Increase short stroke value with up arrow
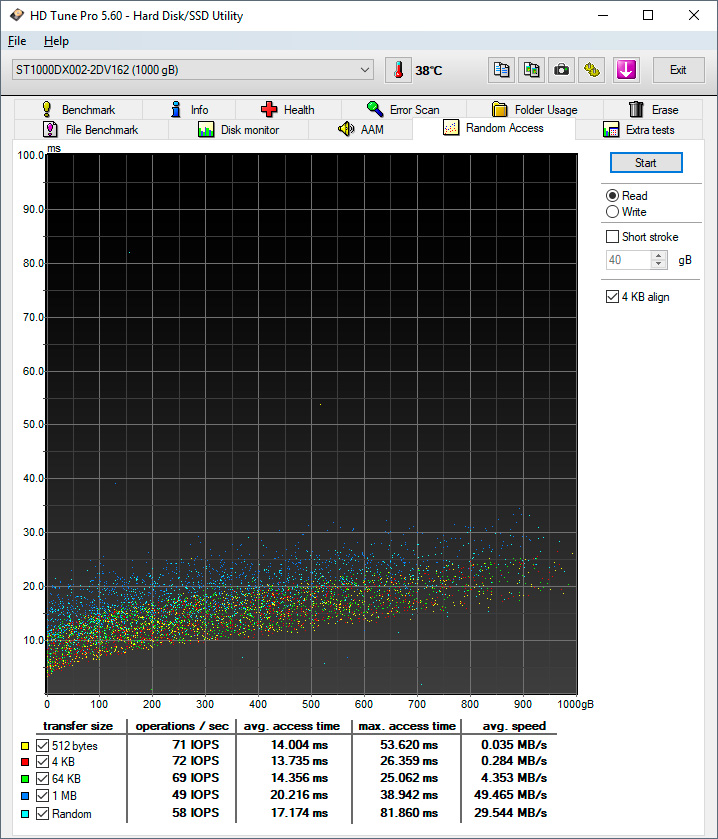 click(x=658, y=255)
